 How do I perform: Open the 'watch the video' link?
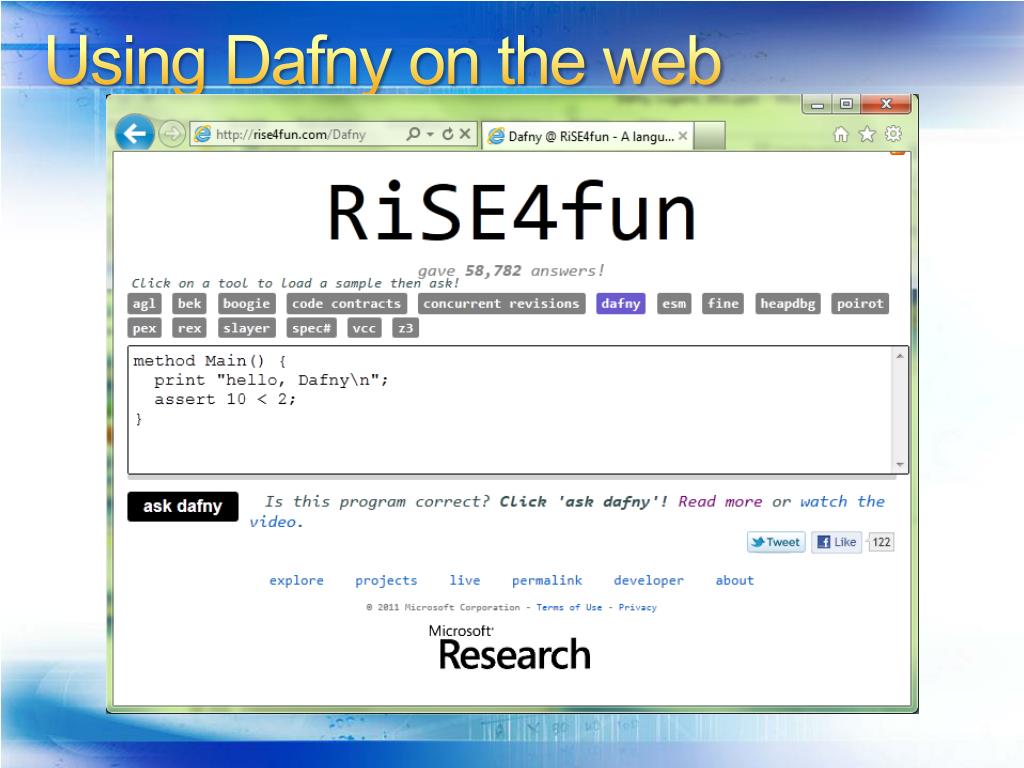(842, 502)
